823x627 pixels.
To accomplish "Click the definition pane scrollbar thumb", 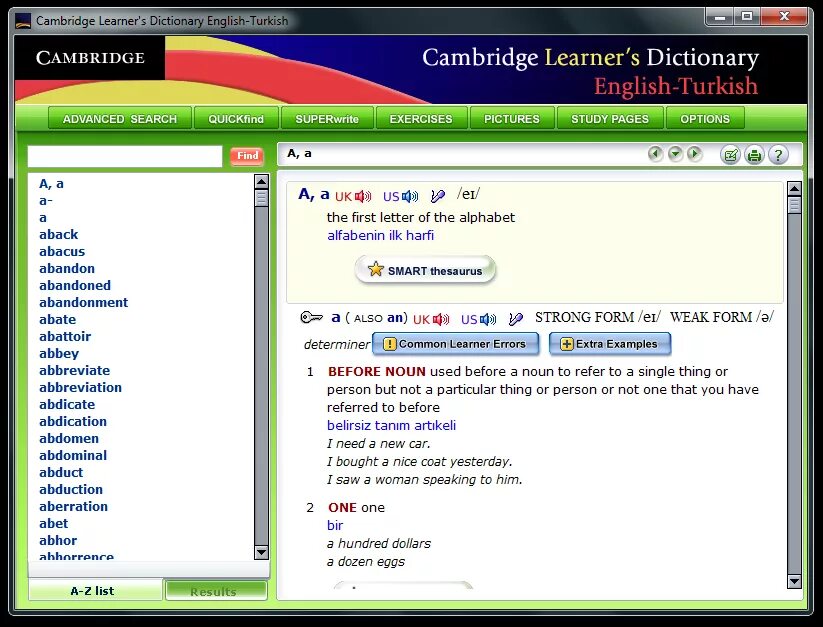I will click(x=795, y=205).
